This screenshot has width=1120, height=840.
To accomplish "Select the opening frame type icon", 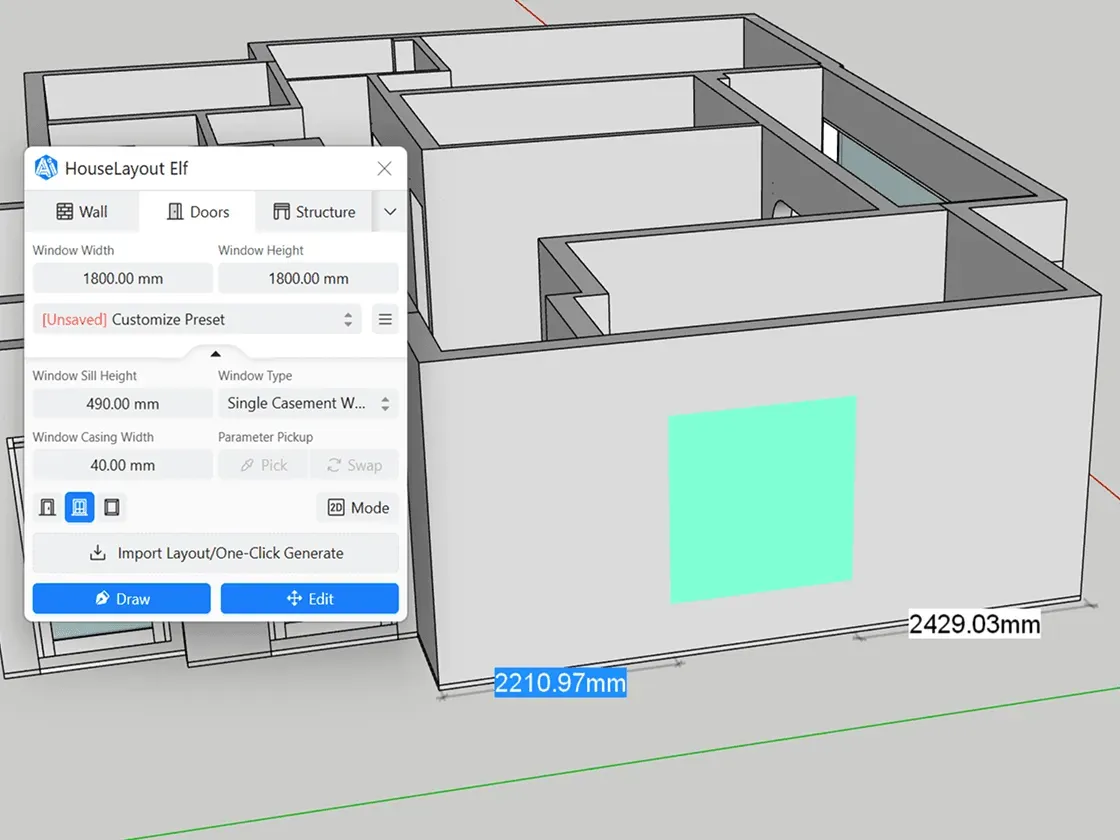I will [x=112, y=507].
